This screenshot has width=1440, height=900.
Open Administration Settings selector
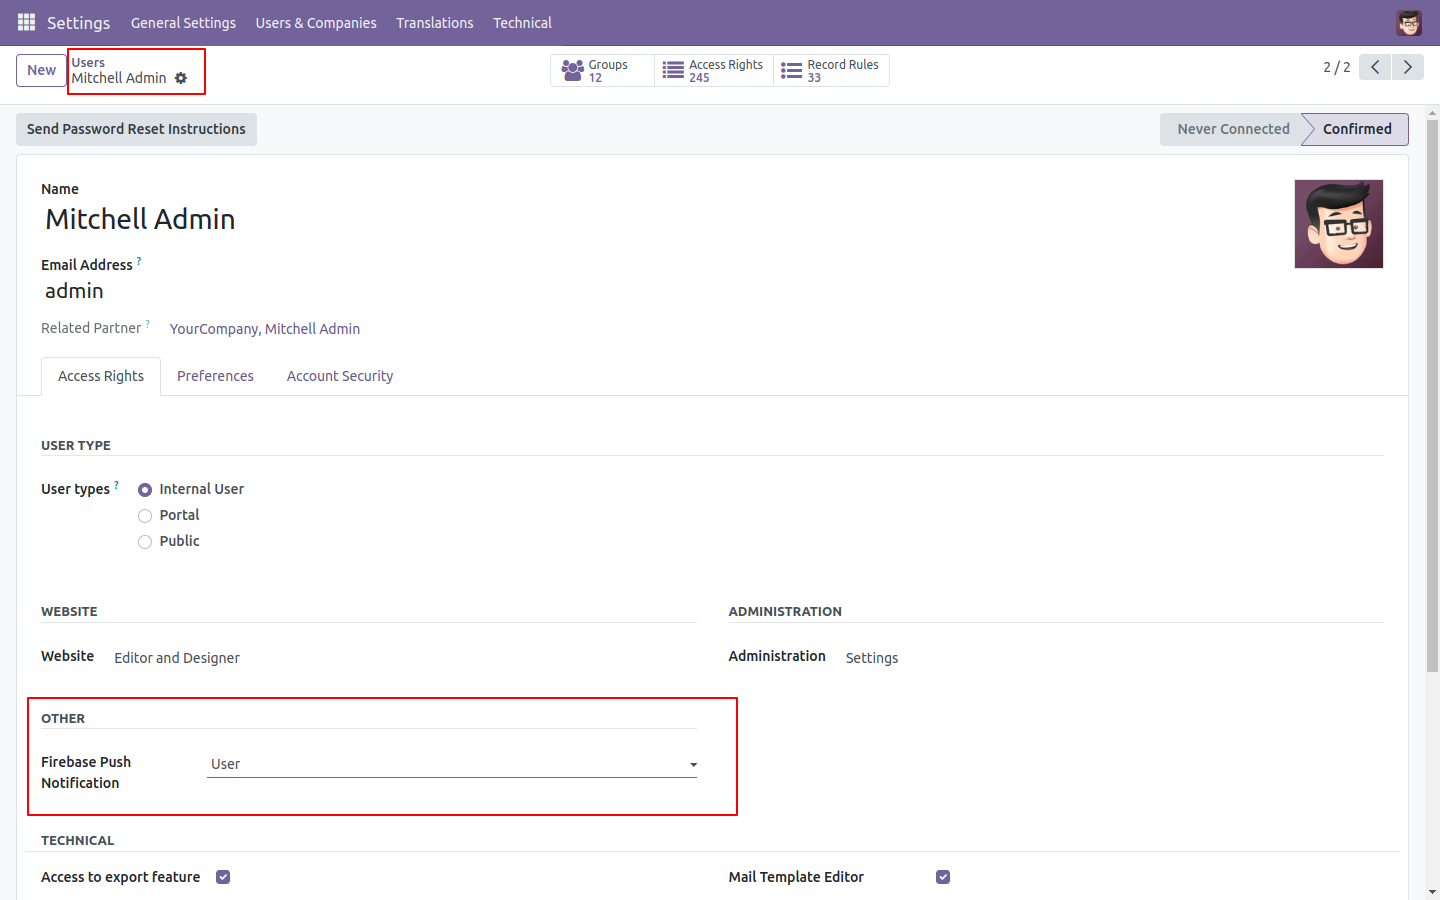click(x=872, y=658)
